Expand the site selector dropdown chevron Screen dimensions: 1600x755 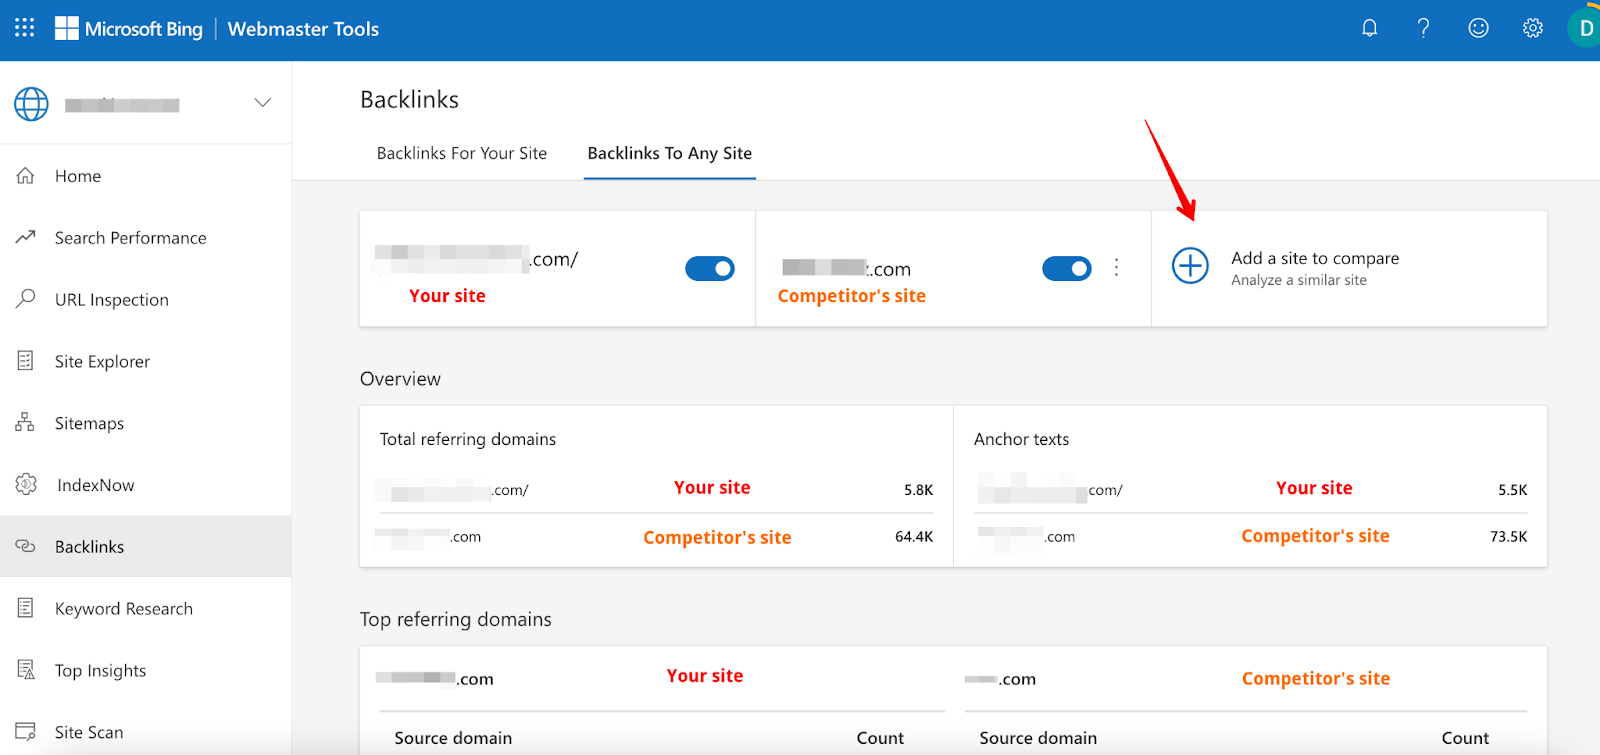pyautogui.click(x=263, y=103)
